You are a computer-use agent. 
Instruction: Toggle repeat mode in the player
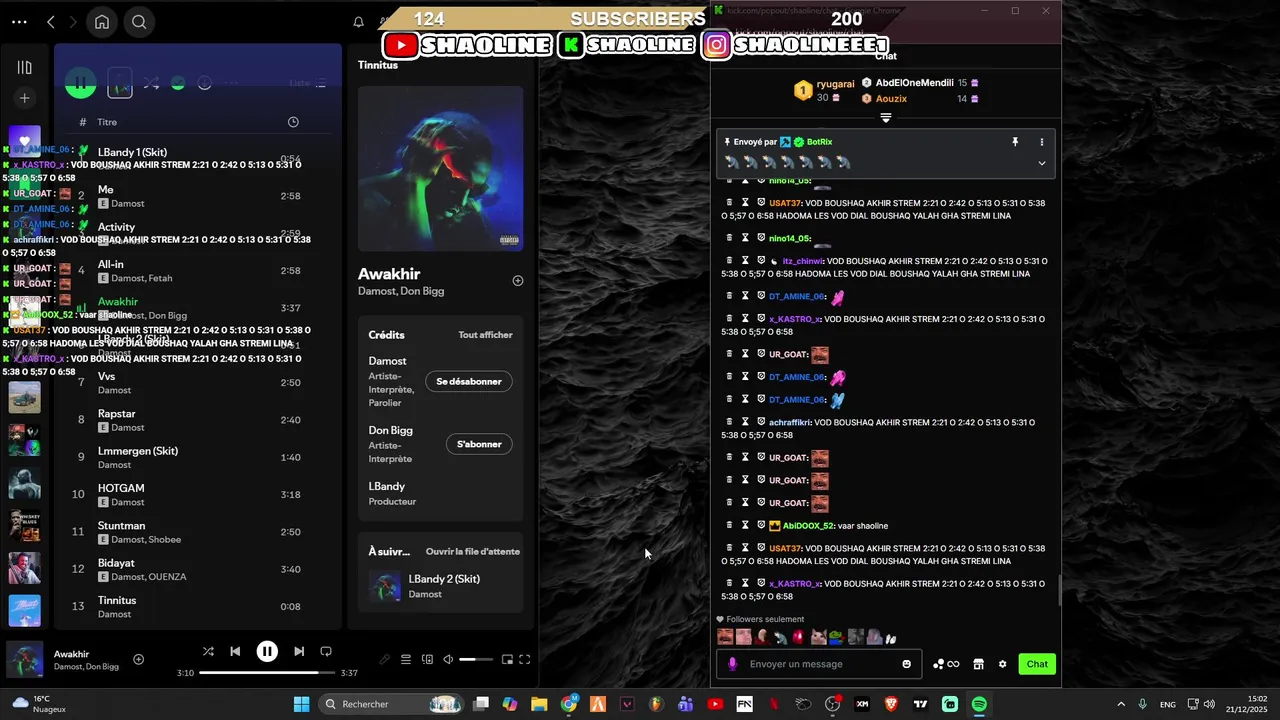click(x=326, y=651)
